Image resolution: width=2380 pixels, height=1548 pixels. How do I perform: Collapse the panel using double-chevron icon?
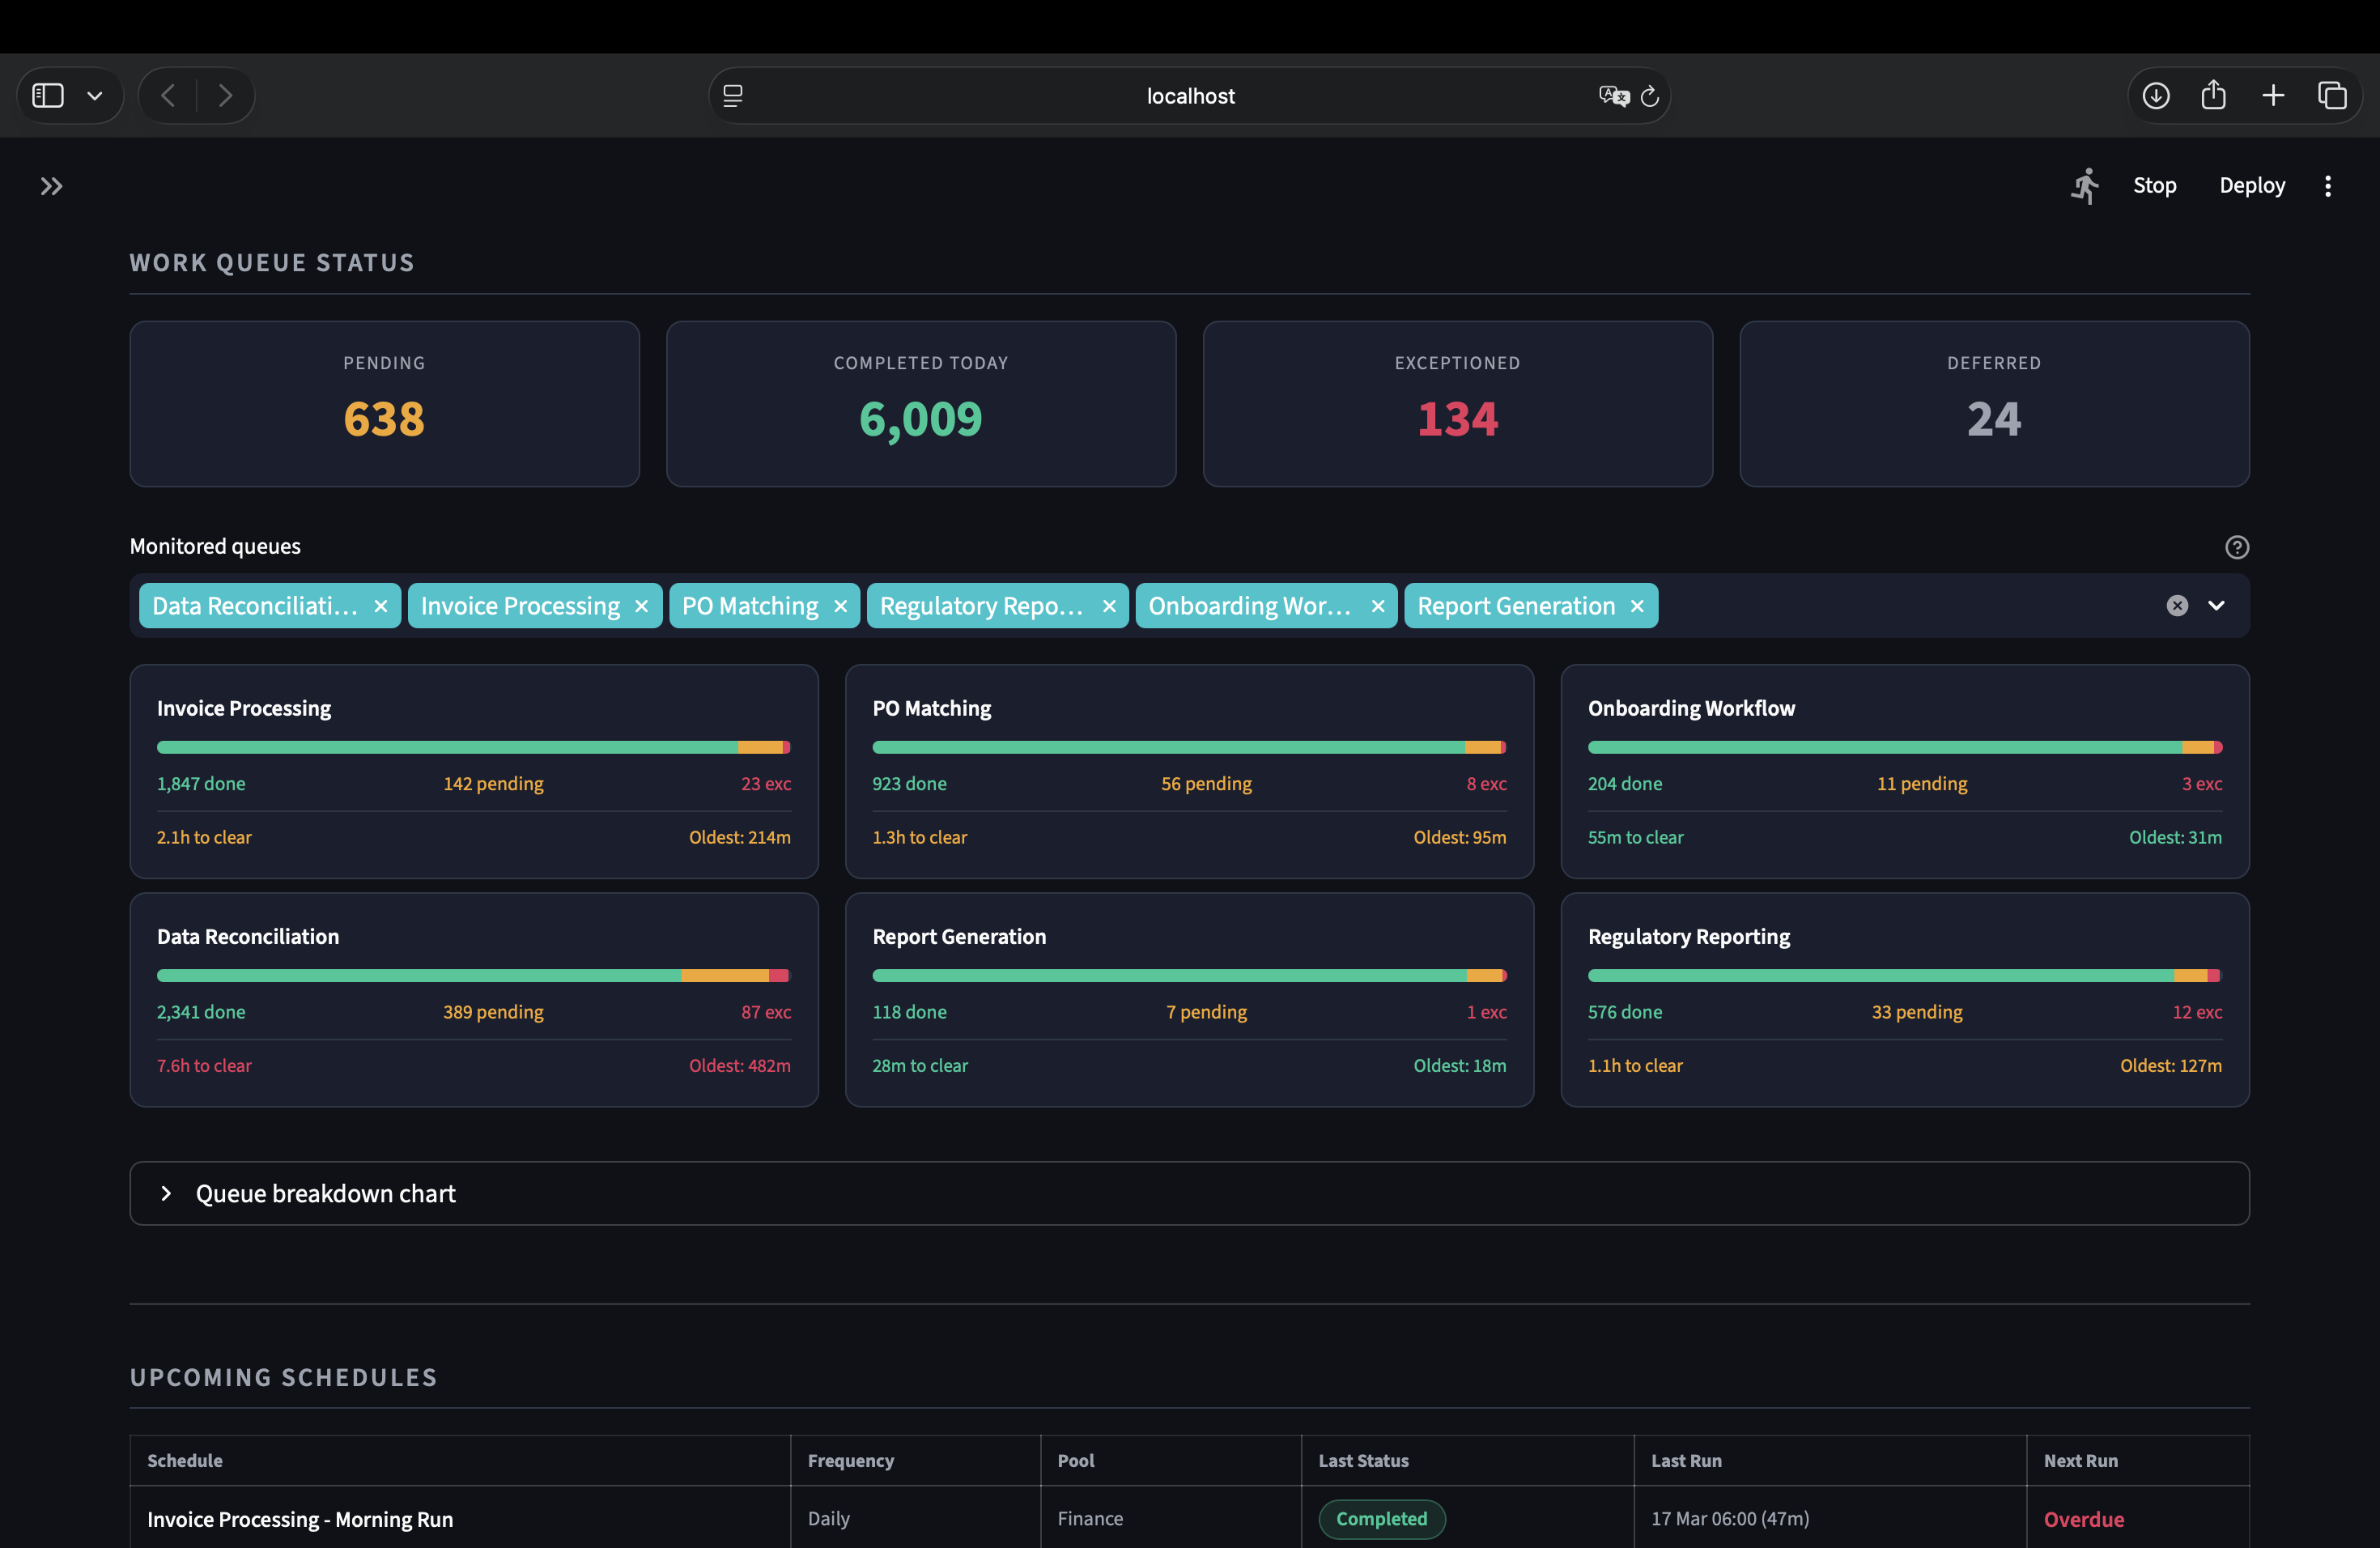(x=51, y=186)
